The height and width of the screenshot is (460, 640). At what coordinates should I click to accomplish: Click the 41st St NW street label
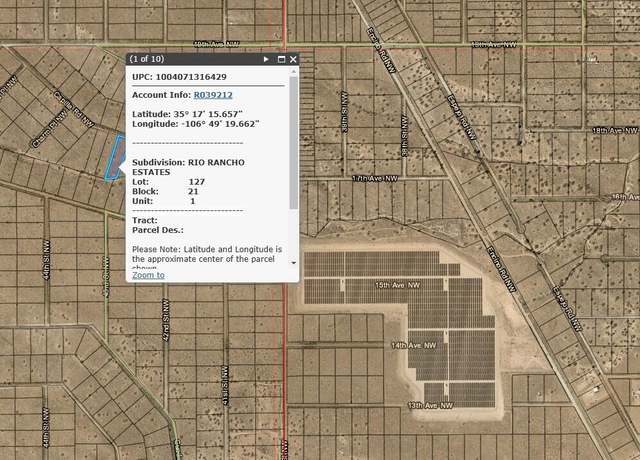[x=225, y=385]
